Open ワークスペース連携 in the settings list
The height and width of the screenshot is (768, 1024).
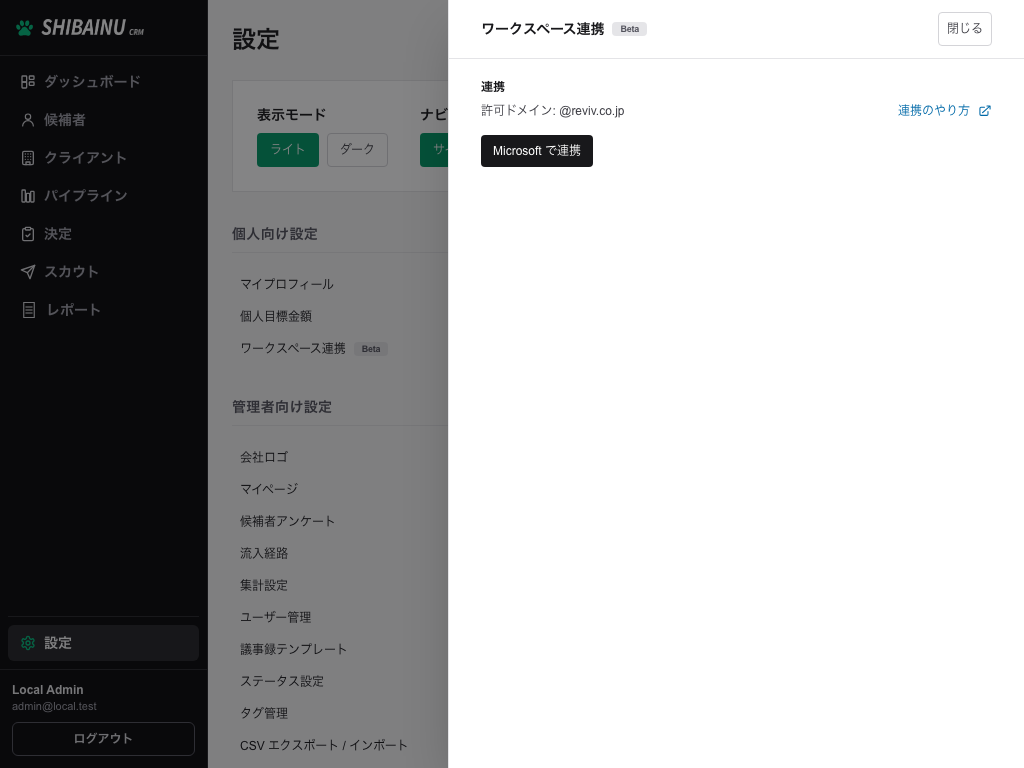293,348
